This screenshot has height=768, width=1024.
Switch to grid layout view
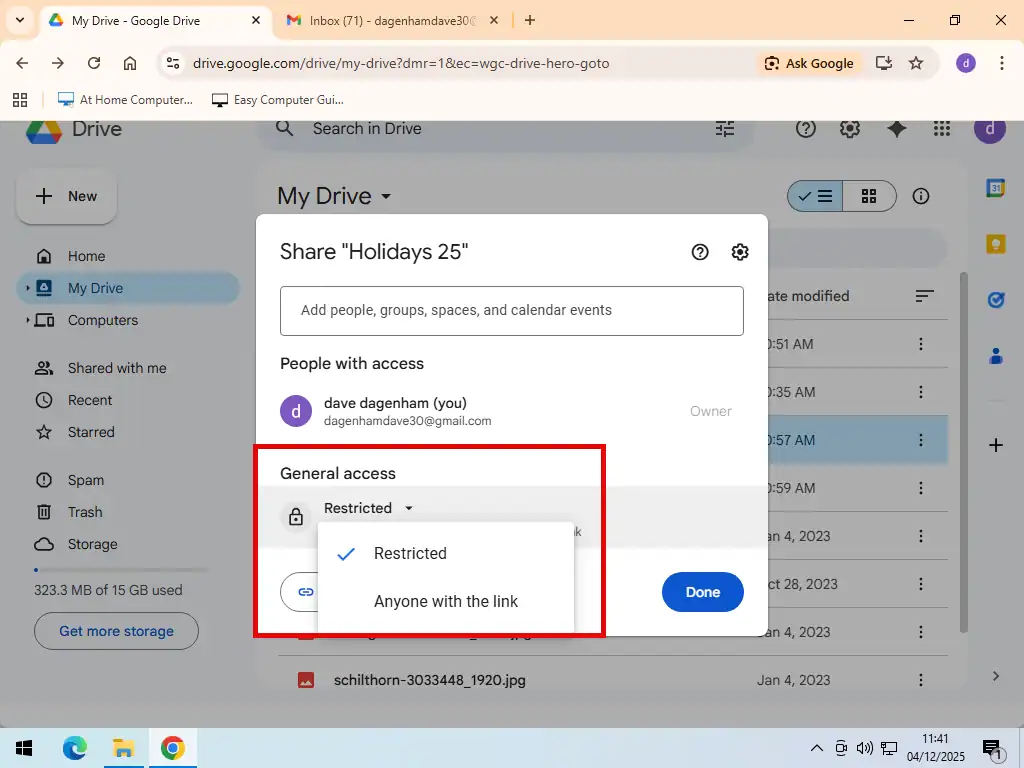(x=869, y=197)
